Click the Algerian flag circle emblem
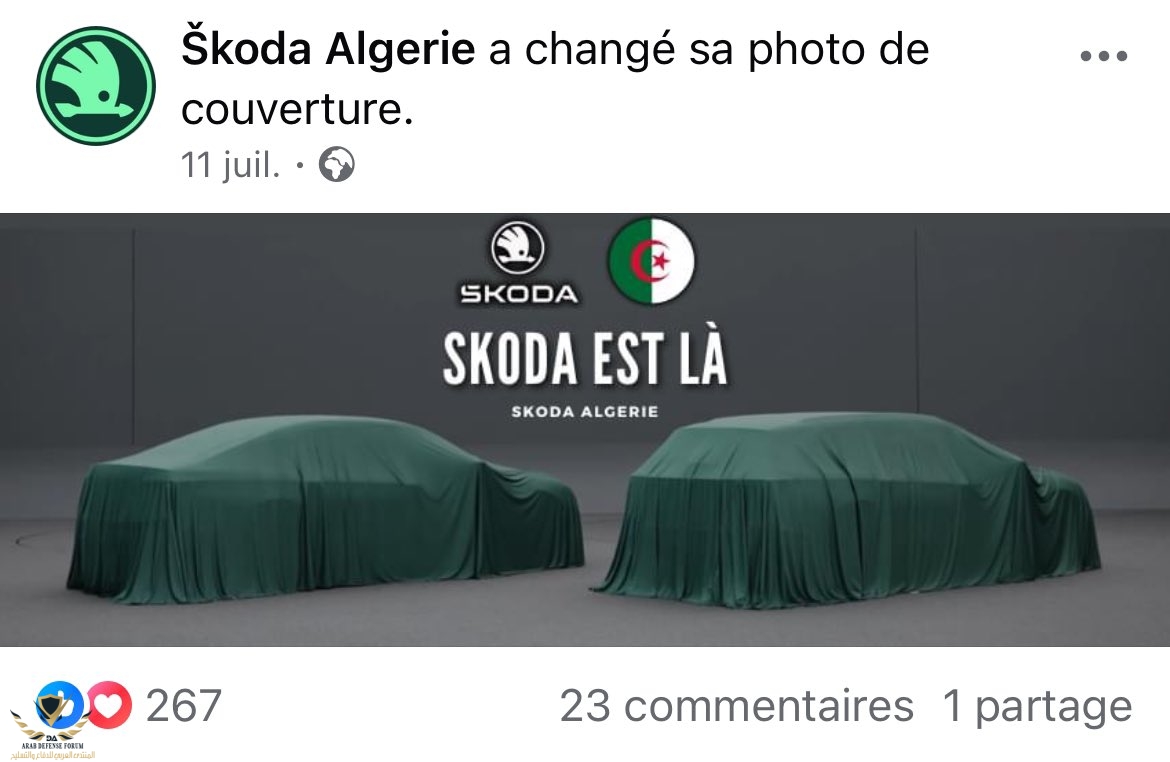The image size is (1170, 762). (651, 261)
